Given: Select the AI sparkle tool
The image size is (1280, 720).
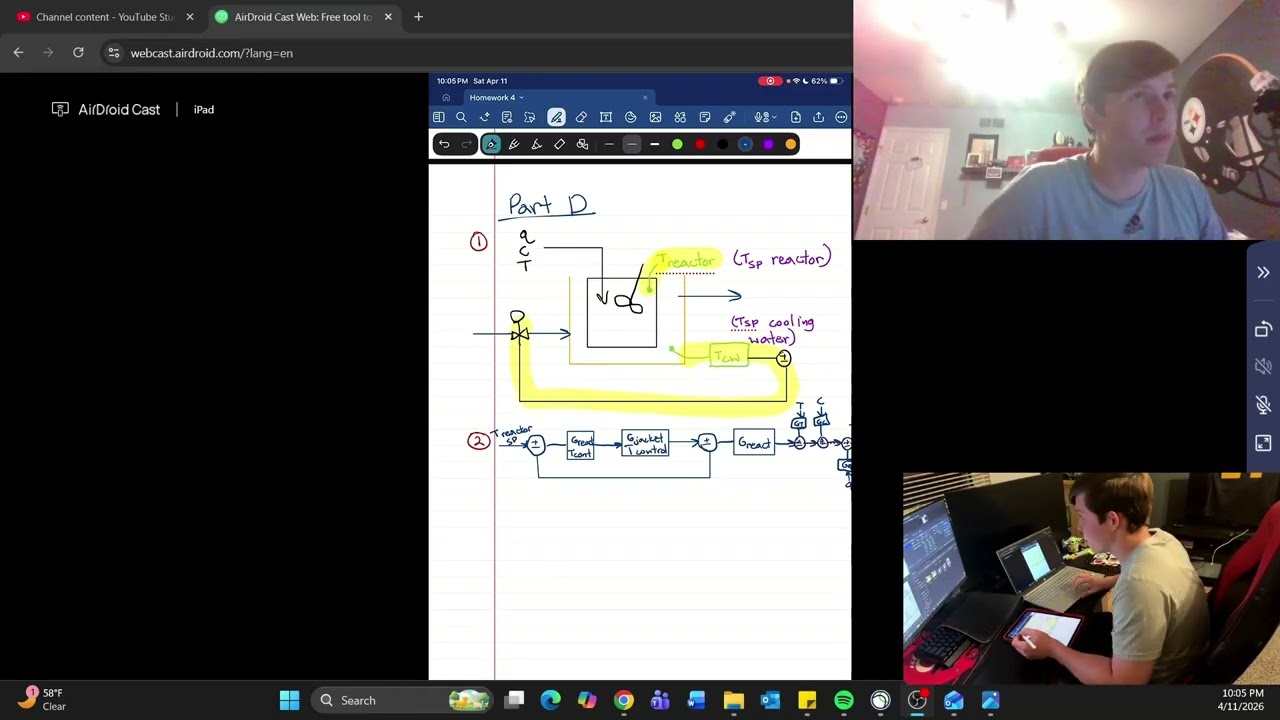Looking at the screenshot, I should click(x=485, y=117).
